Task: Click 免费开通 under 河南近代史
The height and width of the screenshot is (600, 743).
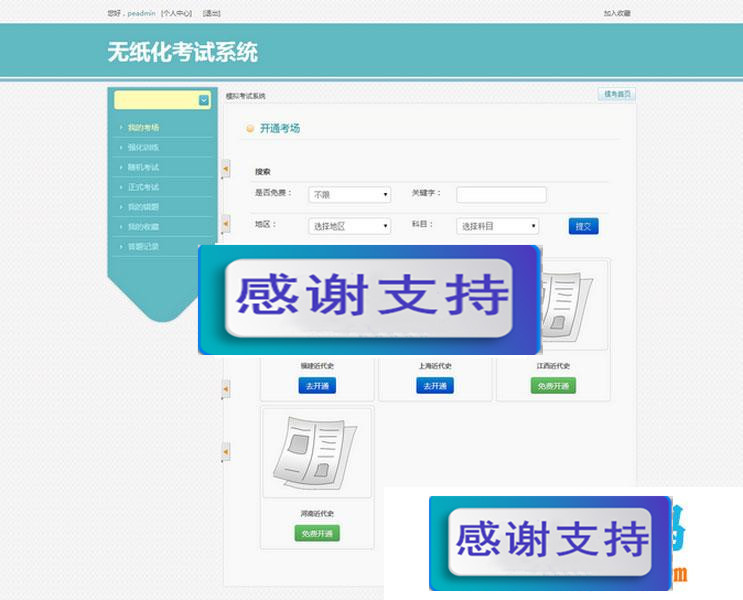Action: (317, 533)
